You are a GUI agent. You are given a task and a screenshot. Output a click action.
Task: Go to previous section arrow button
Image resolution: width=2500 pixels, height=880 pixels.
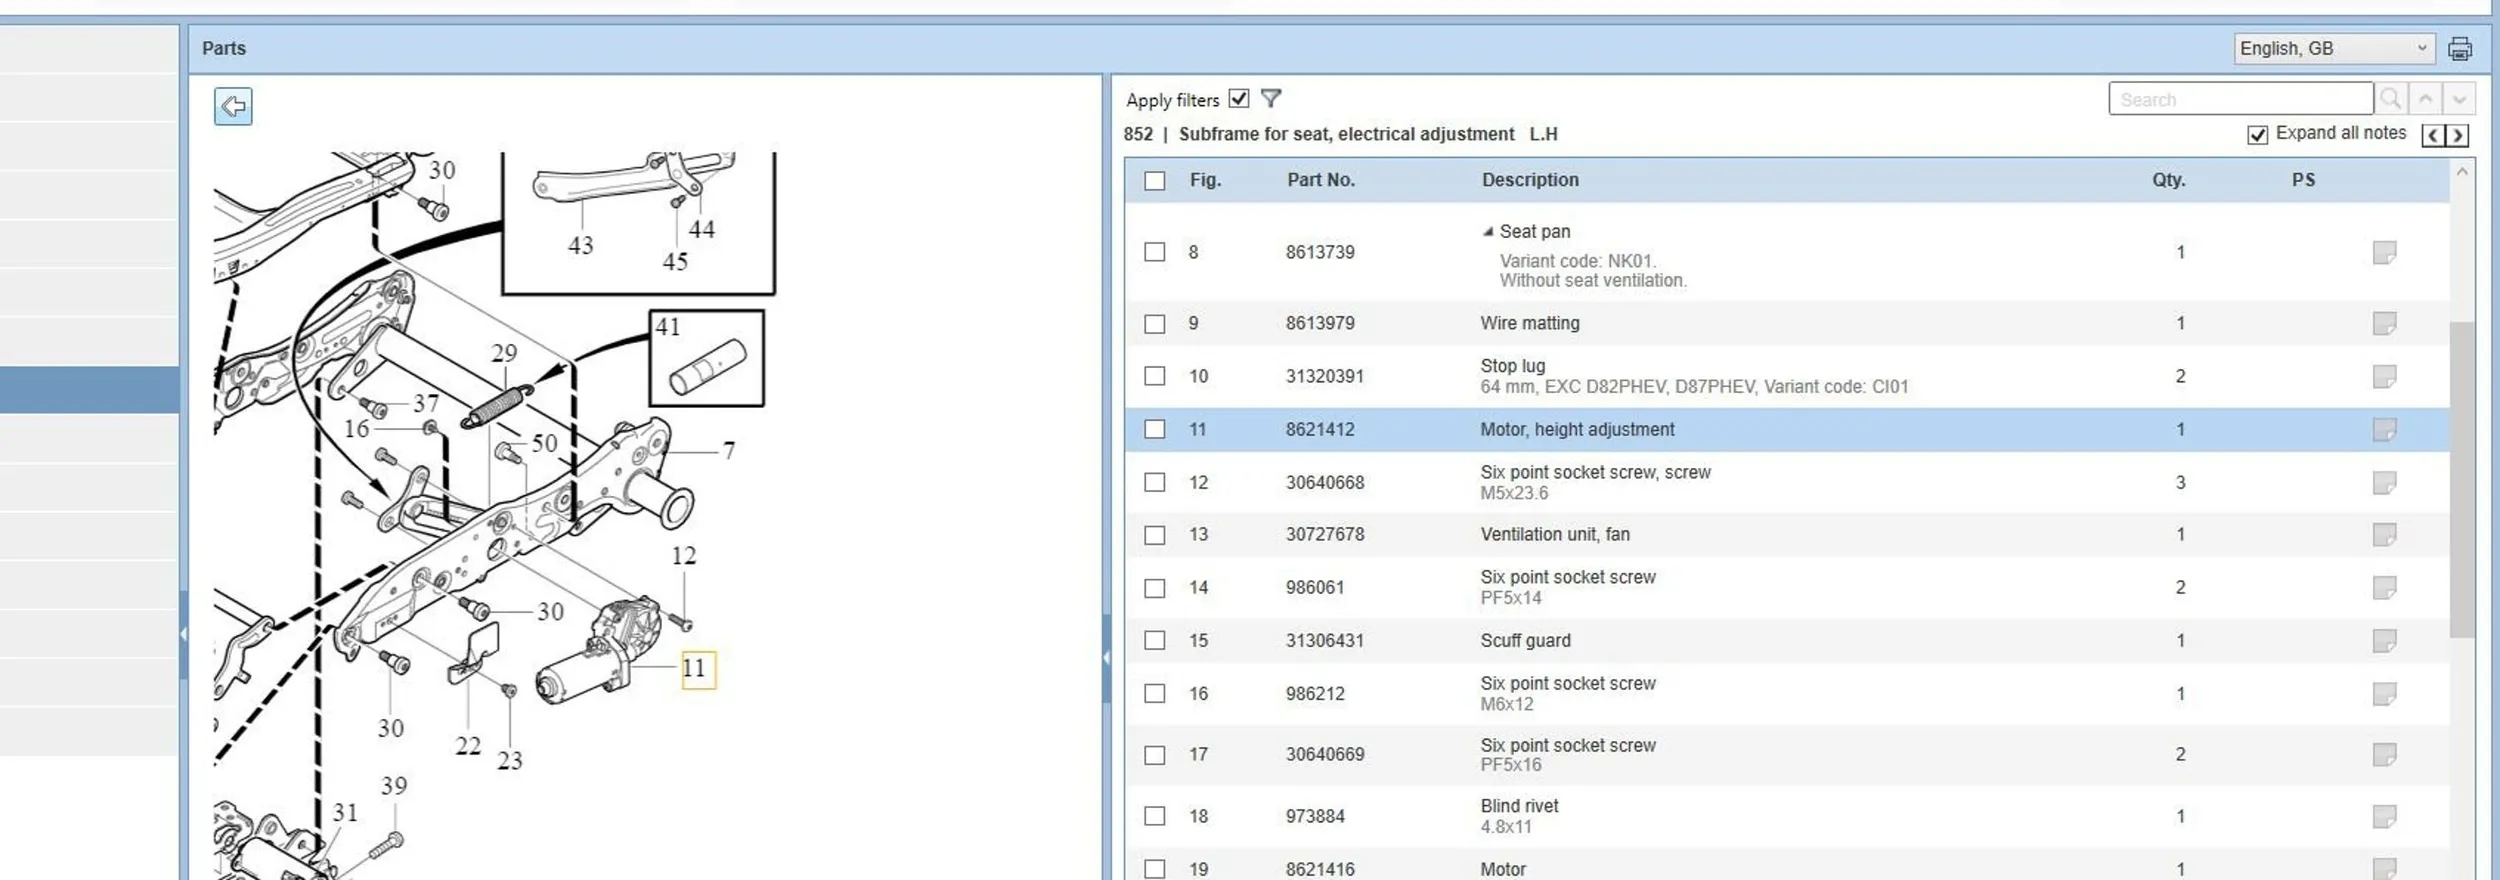(2433, 135)
